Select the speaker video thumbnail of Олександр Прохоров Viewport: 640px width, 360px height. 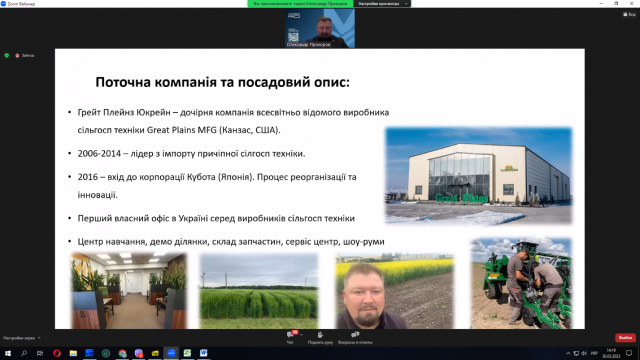320,28
